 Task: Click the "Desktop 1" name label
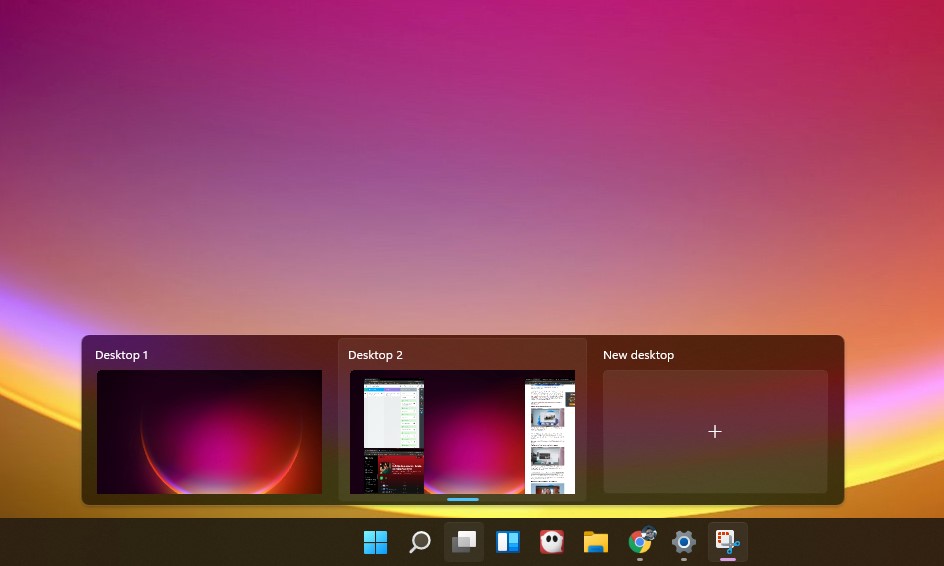122,355
